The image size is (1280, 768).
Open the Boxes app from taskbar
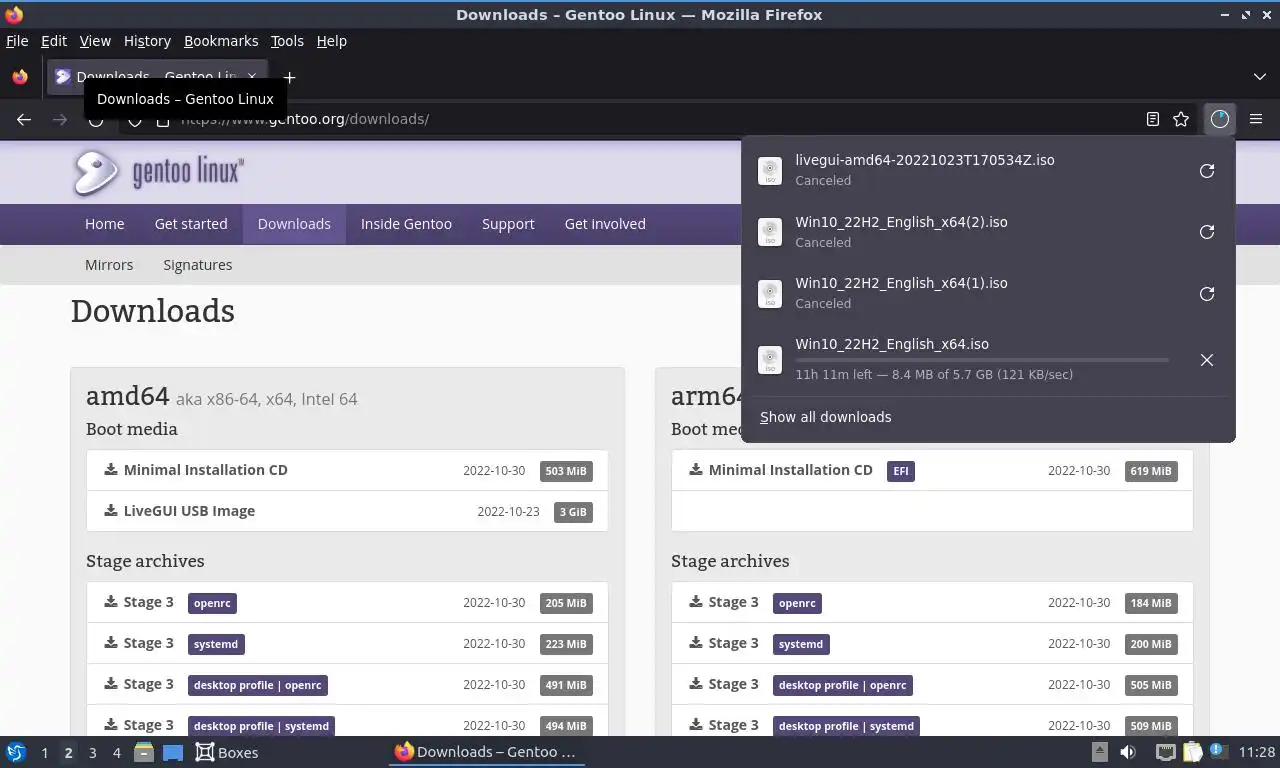pyautogui.click(x=227, y=752)
